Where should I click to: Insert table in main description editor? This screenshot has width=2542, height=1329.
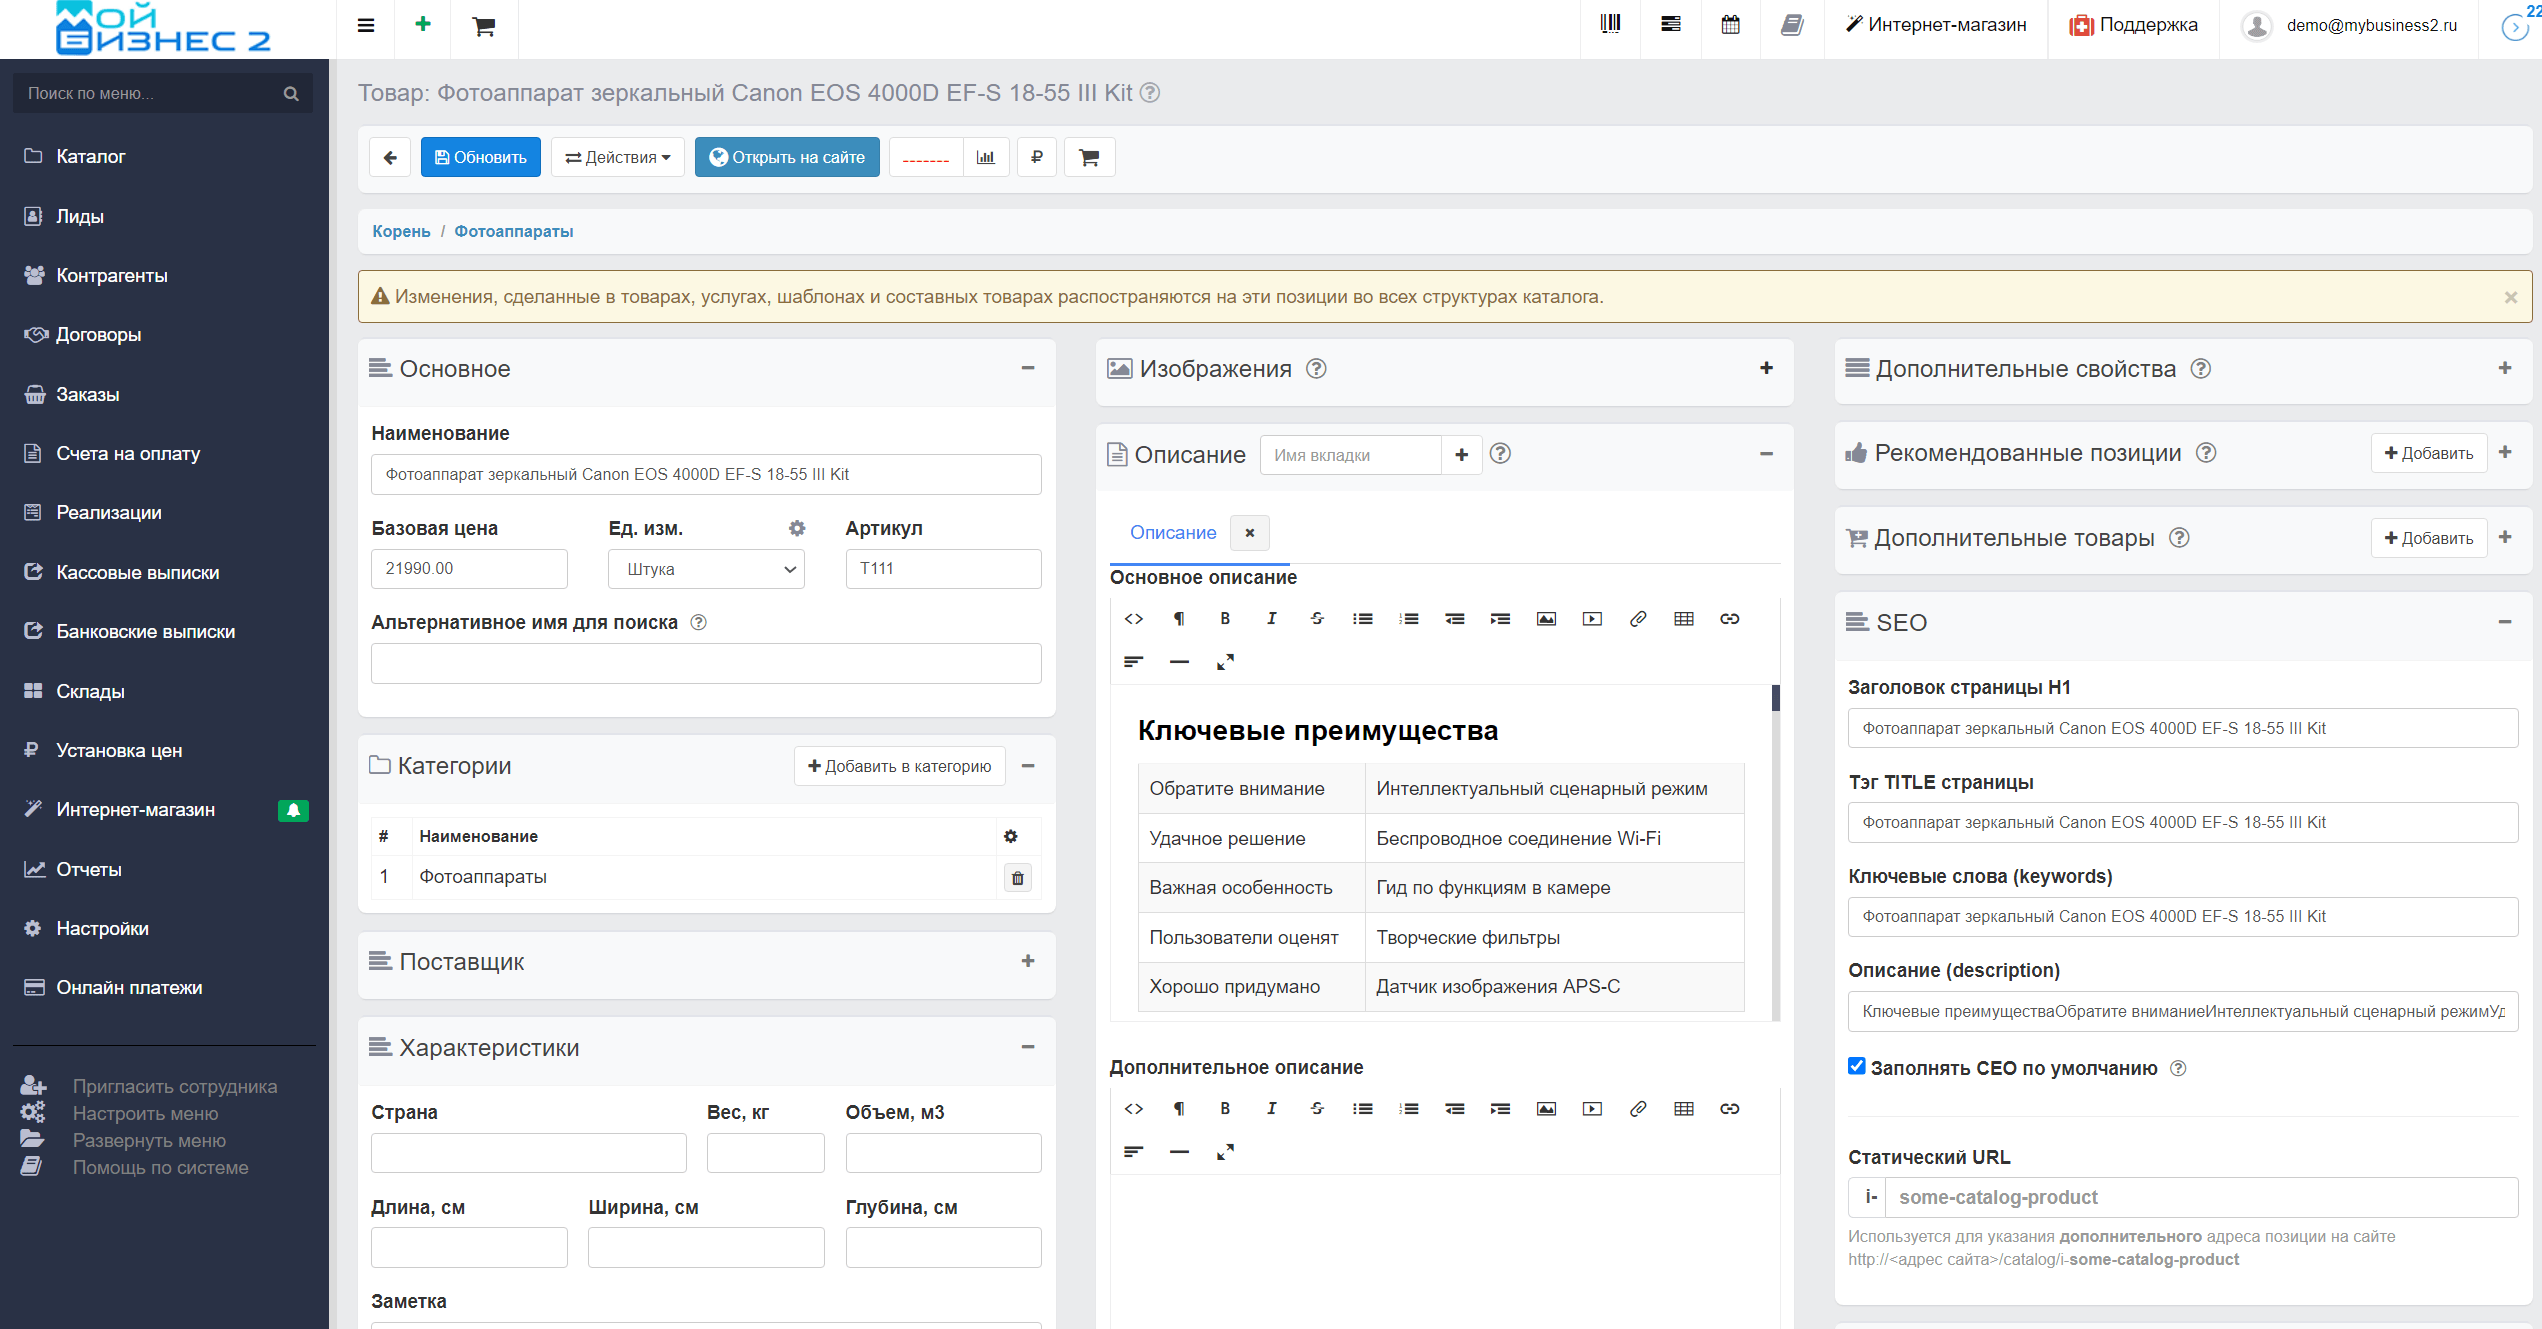pyautogui.click(x=1684, y=619)
